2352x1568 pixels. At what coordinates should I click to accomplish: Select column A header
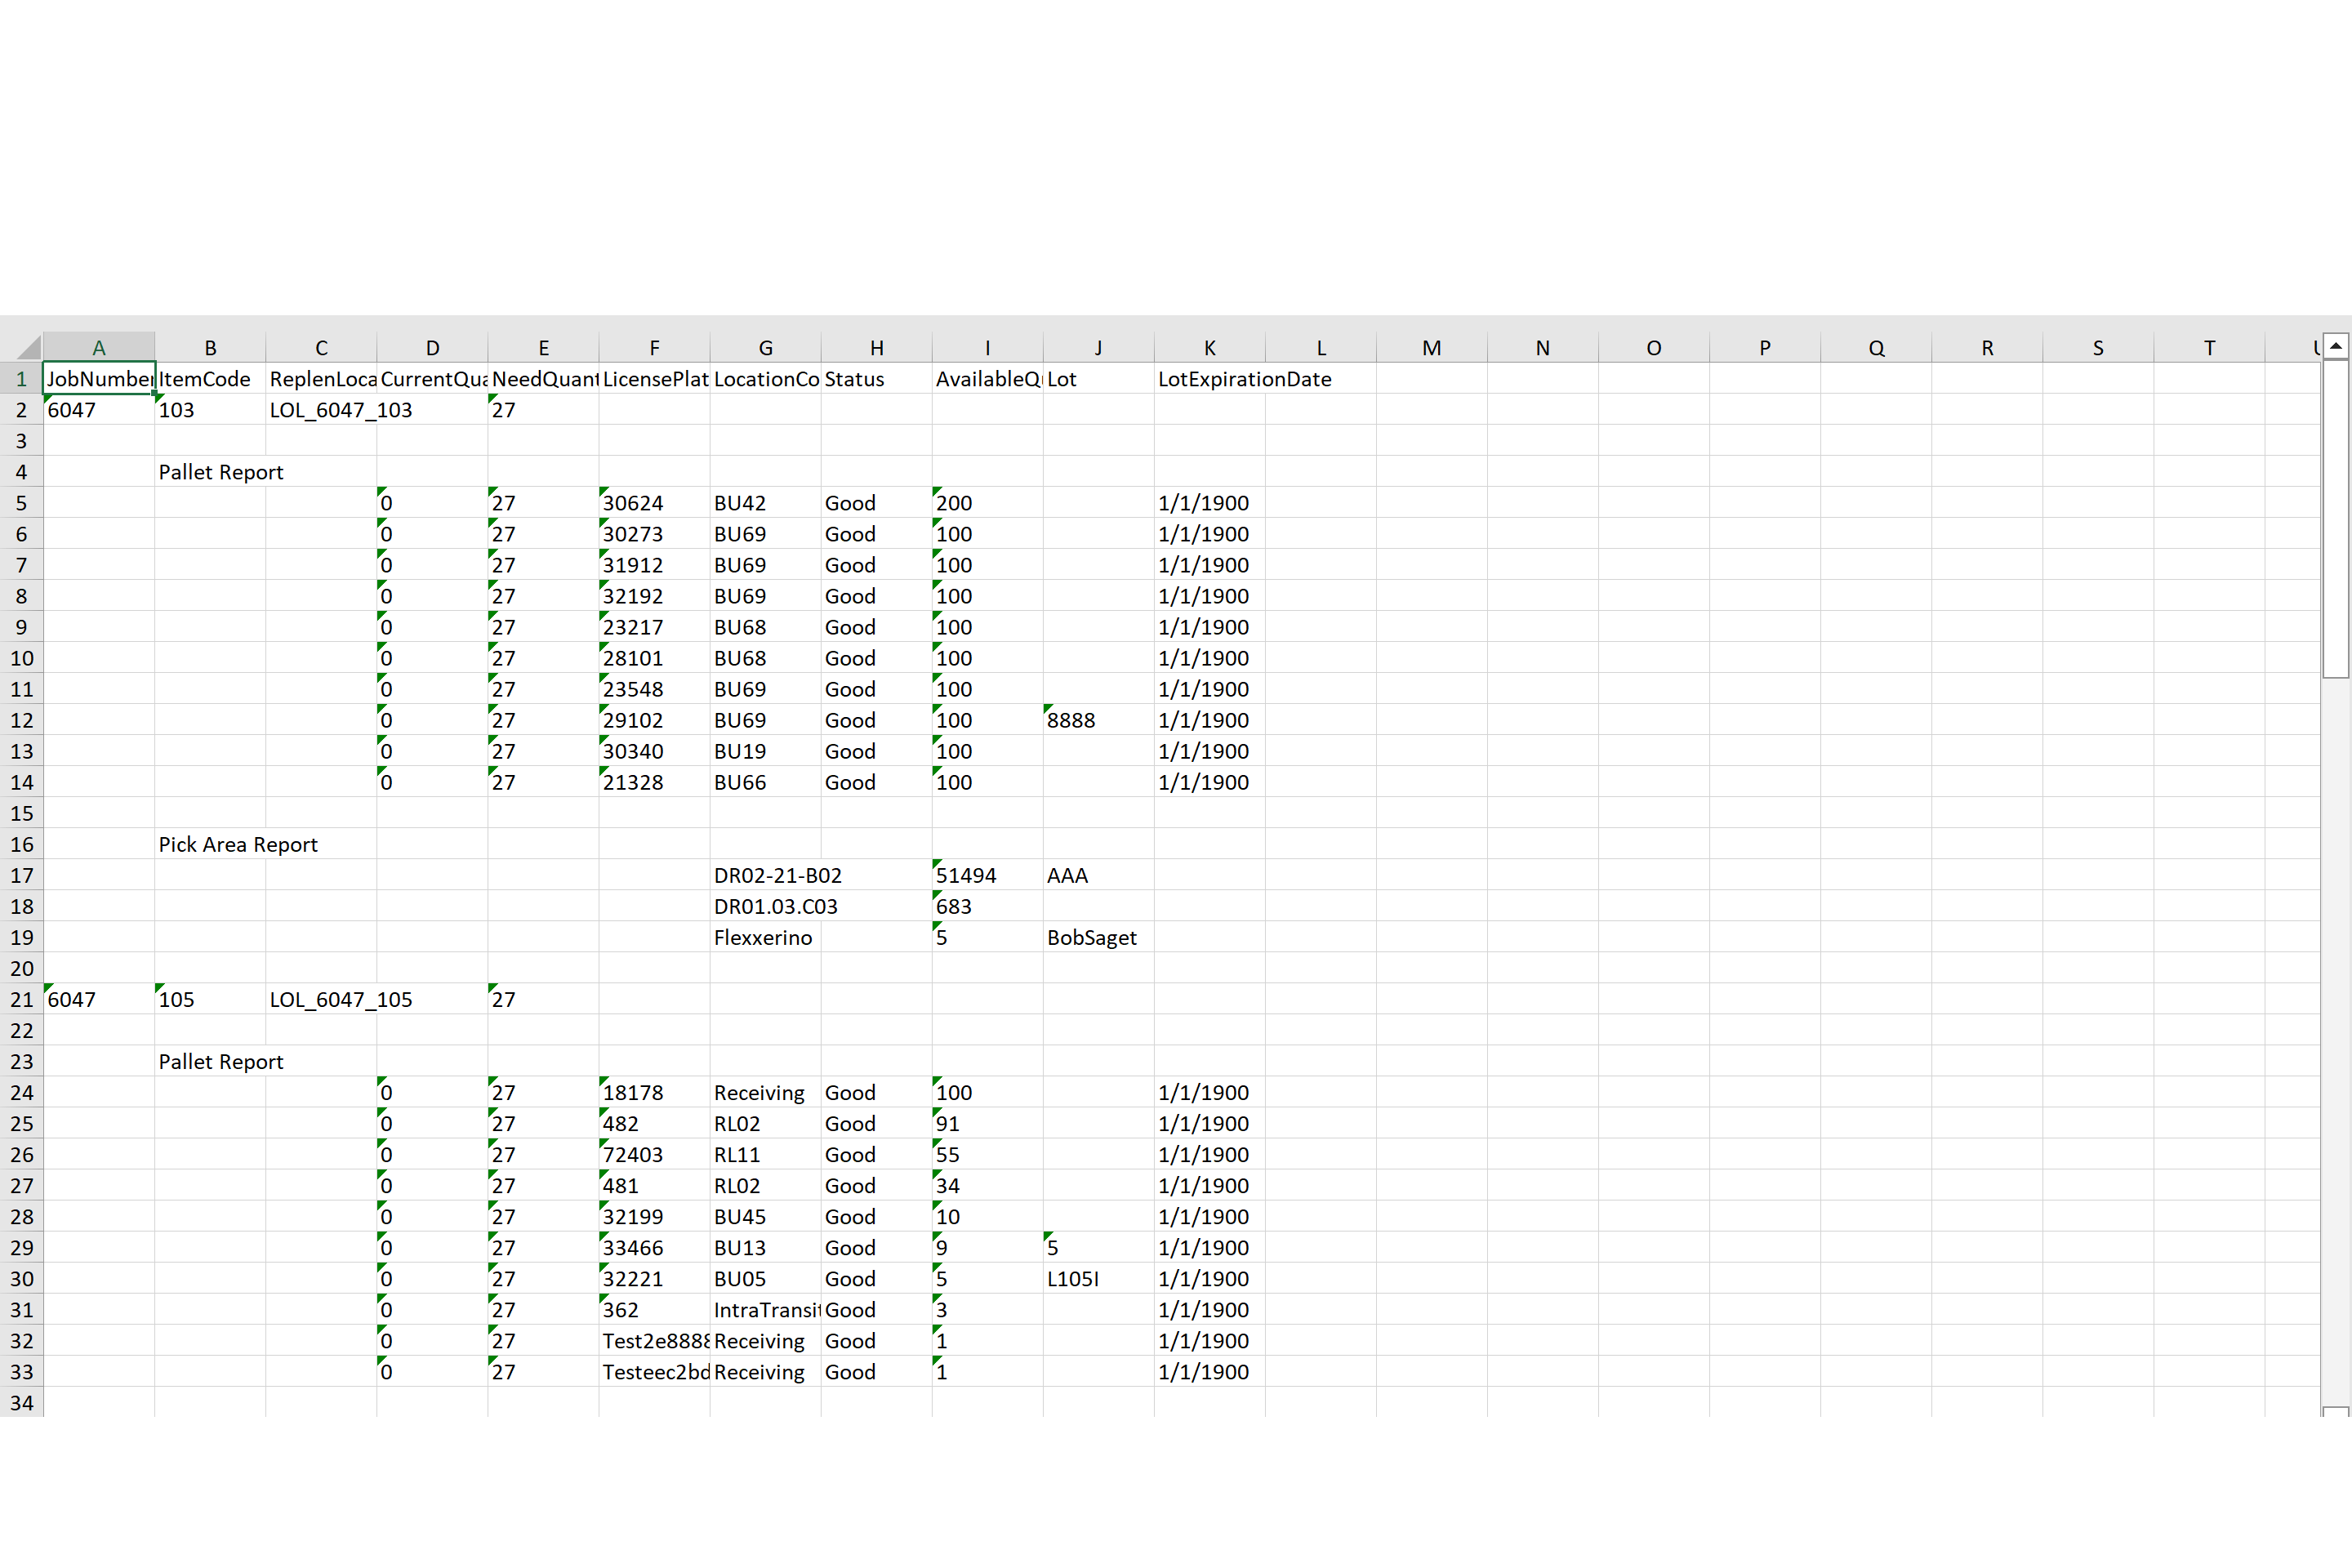tap(99, 347)
